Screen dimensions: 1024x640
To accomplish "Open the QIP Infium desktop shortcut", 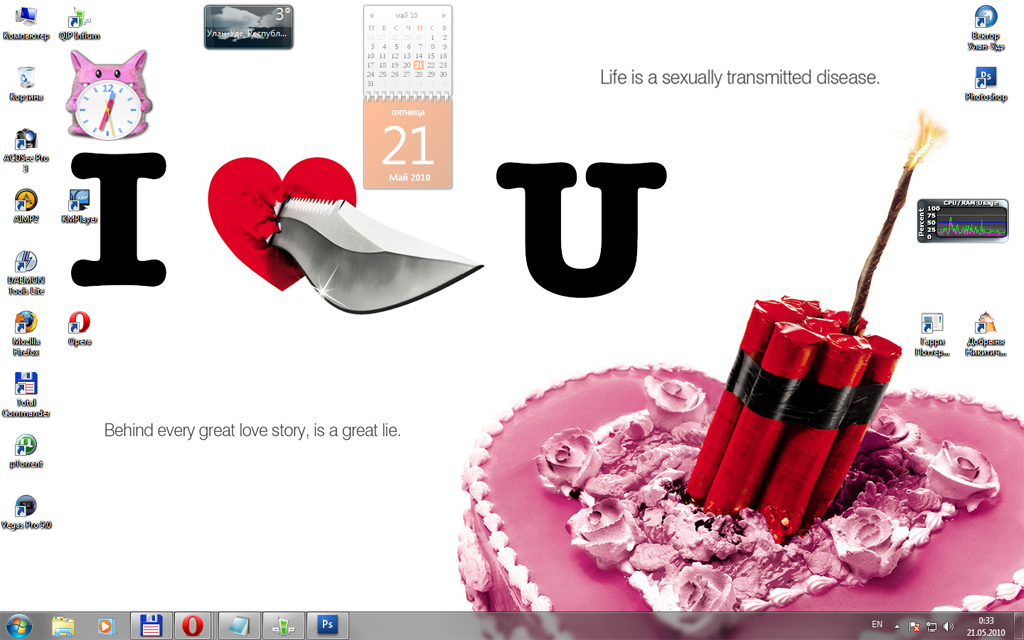I will click(x=78, y=19).
